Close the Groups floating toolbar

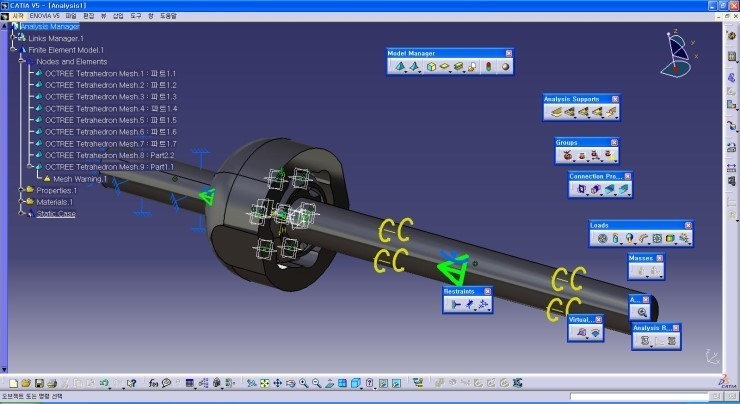tap(614, 142)
